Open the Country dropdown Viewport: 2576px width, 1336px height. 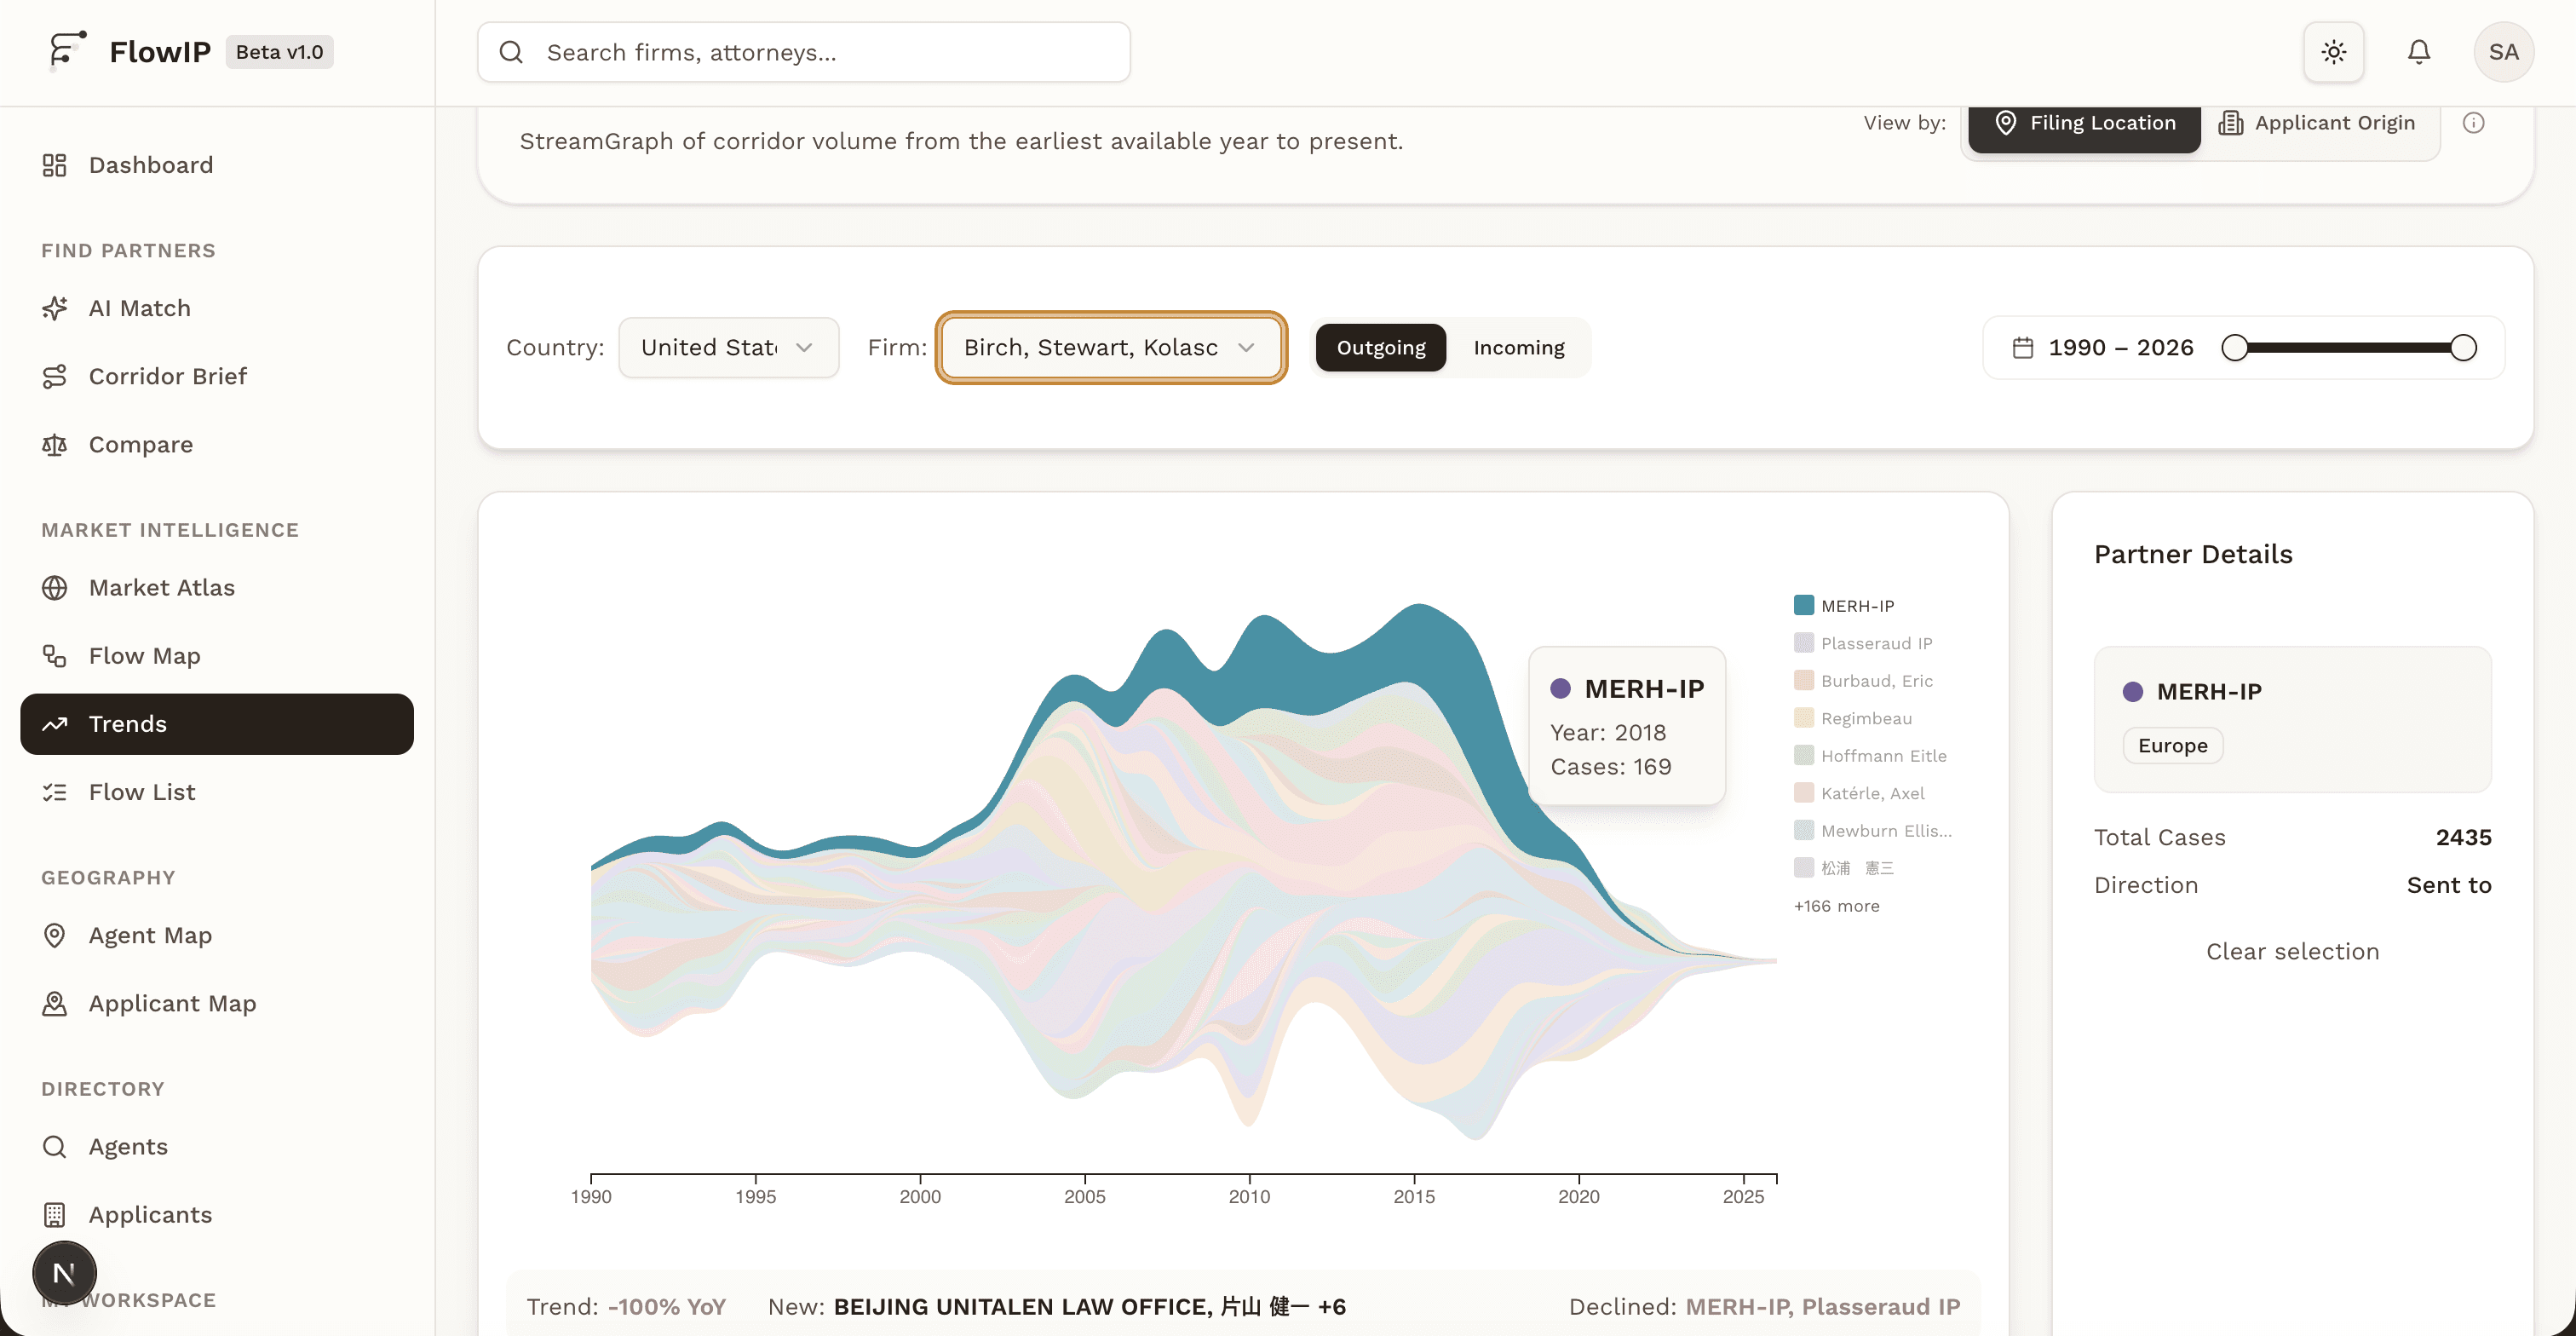728,347
